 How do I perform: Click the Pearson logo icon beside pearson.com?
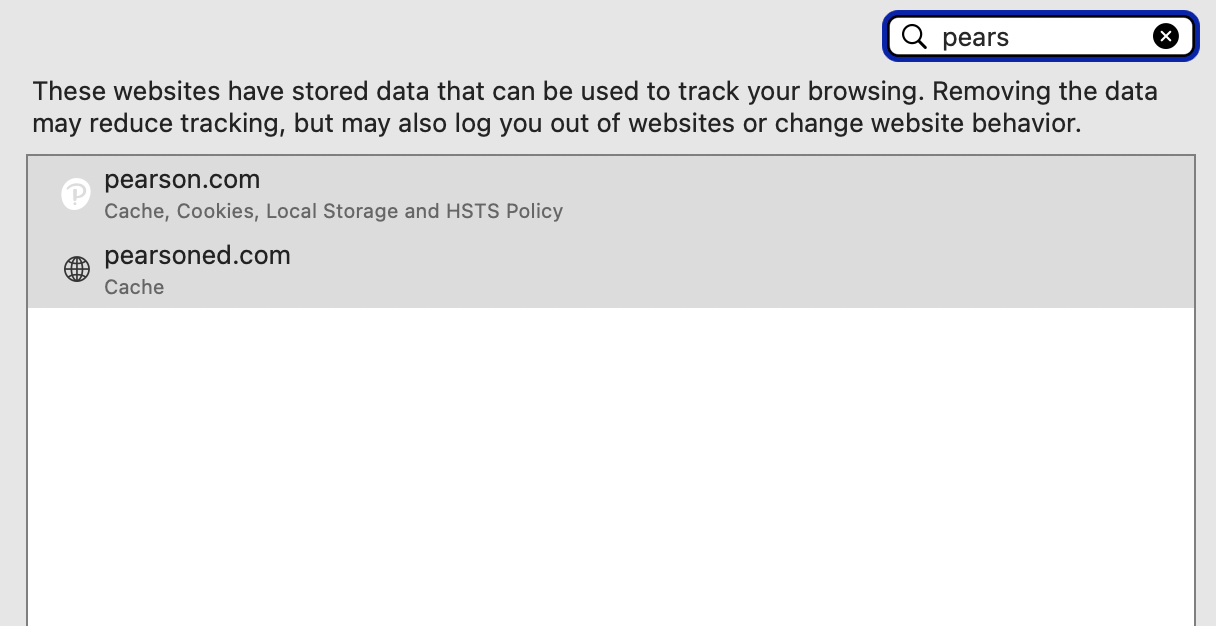click(x=76, y=194)
